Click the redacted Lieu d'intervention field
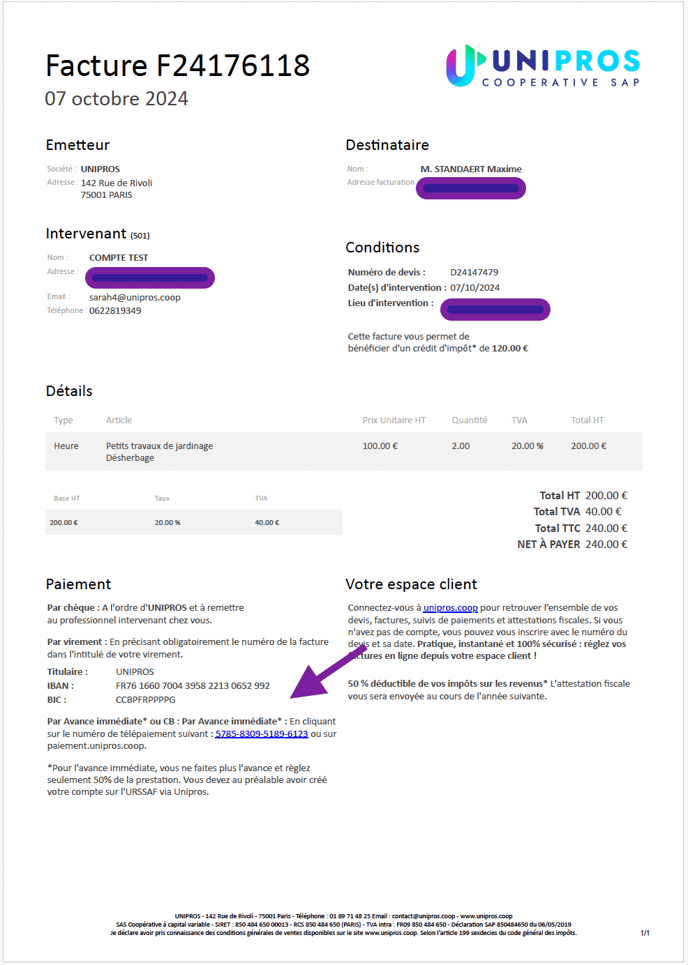Viewport: 688px width, 965px height. tap(495, 310)
